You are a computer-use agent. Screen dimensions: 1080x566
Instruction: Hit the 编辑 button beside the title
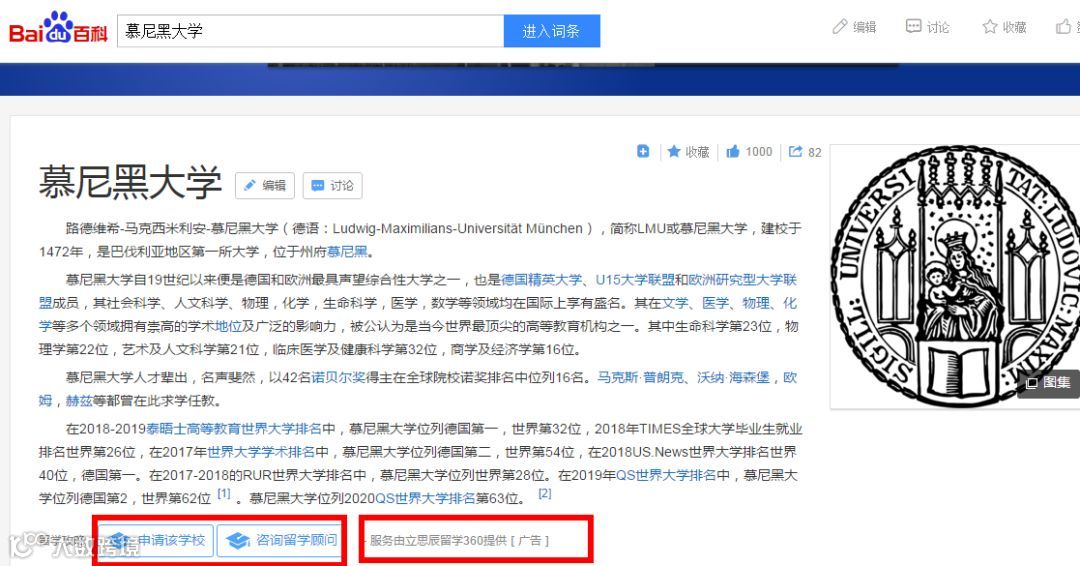tap(264, 185)
